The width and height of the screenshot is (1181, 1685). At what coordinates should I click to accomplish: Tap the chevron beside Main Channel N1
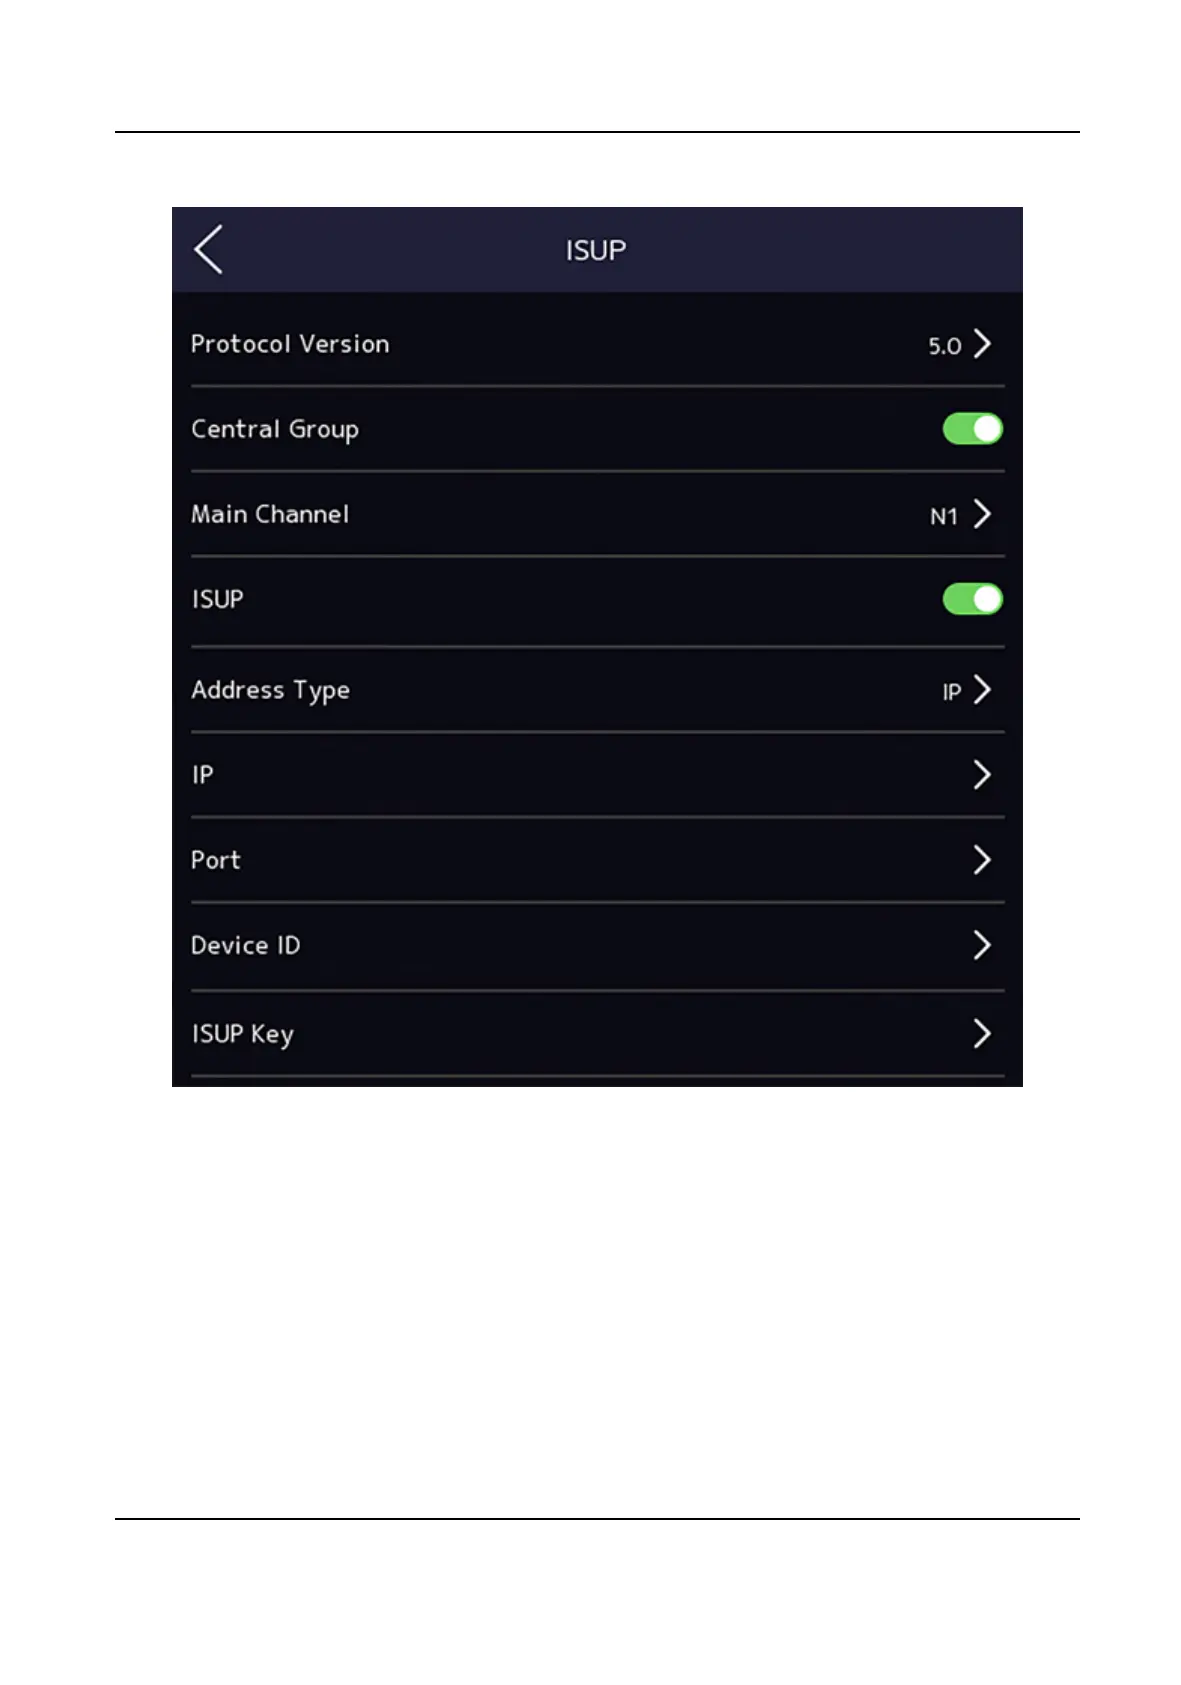pos(982,514)
